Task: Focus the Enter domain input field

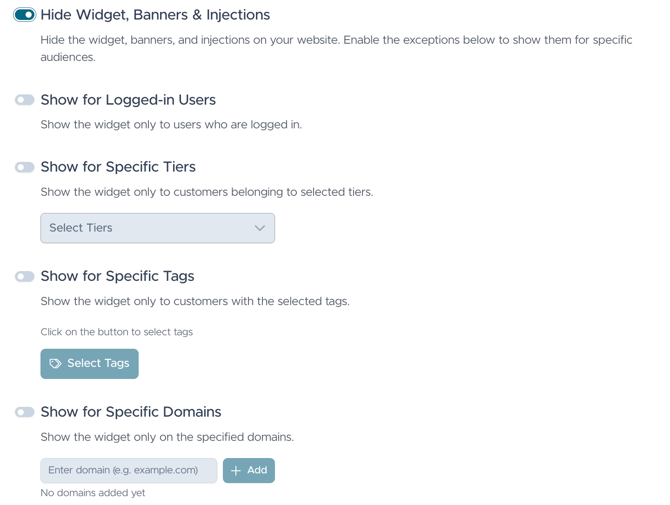Action: click(129, 470)
